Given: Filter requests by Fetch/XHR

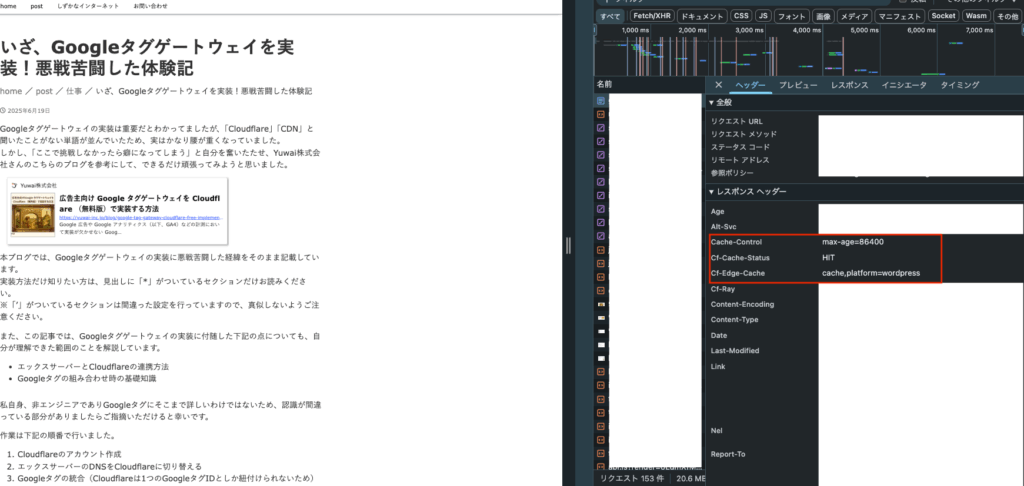Looking at the screenshot, I should click(x=650, y=16).
